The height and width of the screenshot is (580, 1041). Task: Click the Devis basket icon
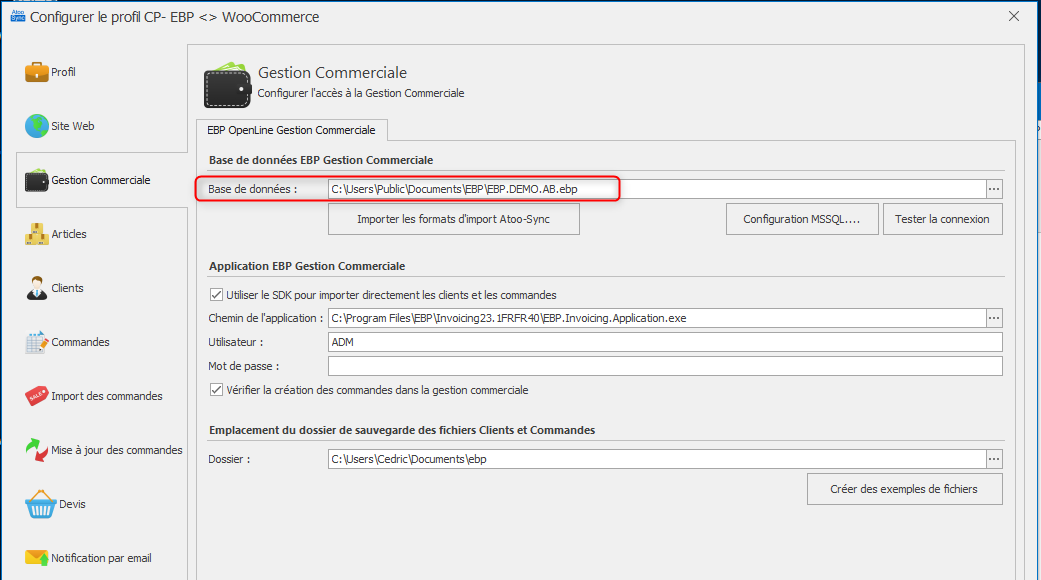click(40, 504)
